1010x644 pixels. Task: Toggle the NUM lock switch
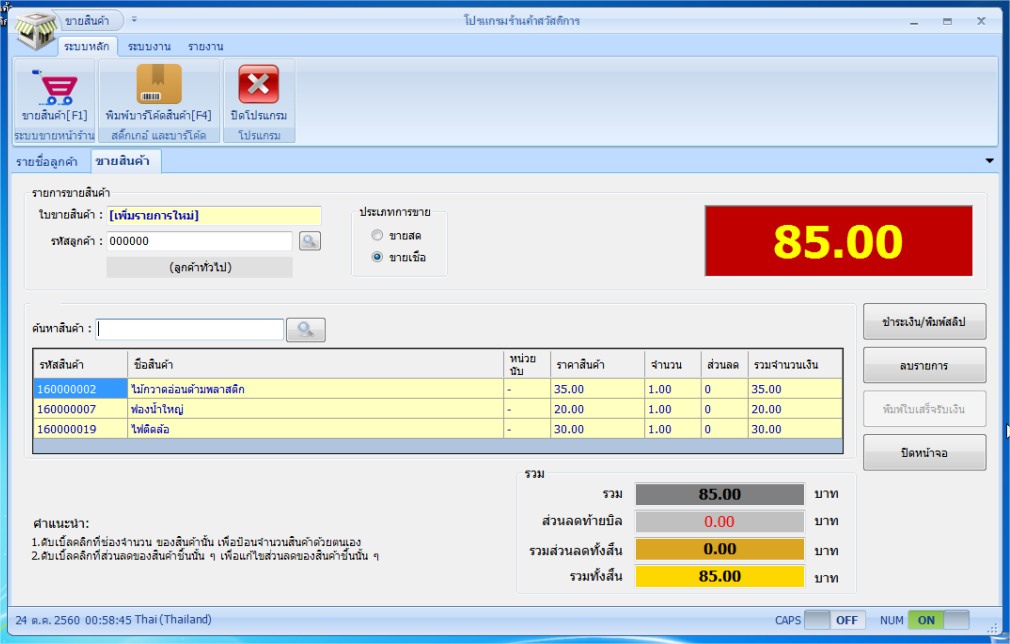click(938, 620)
